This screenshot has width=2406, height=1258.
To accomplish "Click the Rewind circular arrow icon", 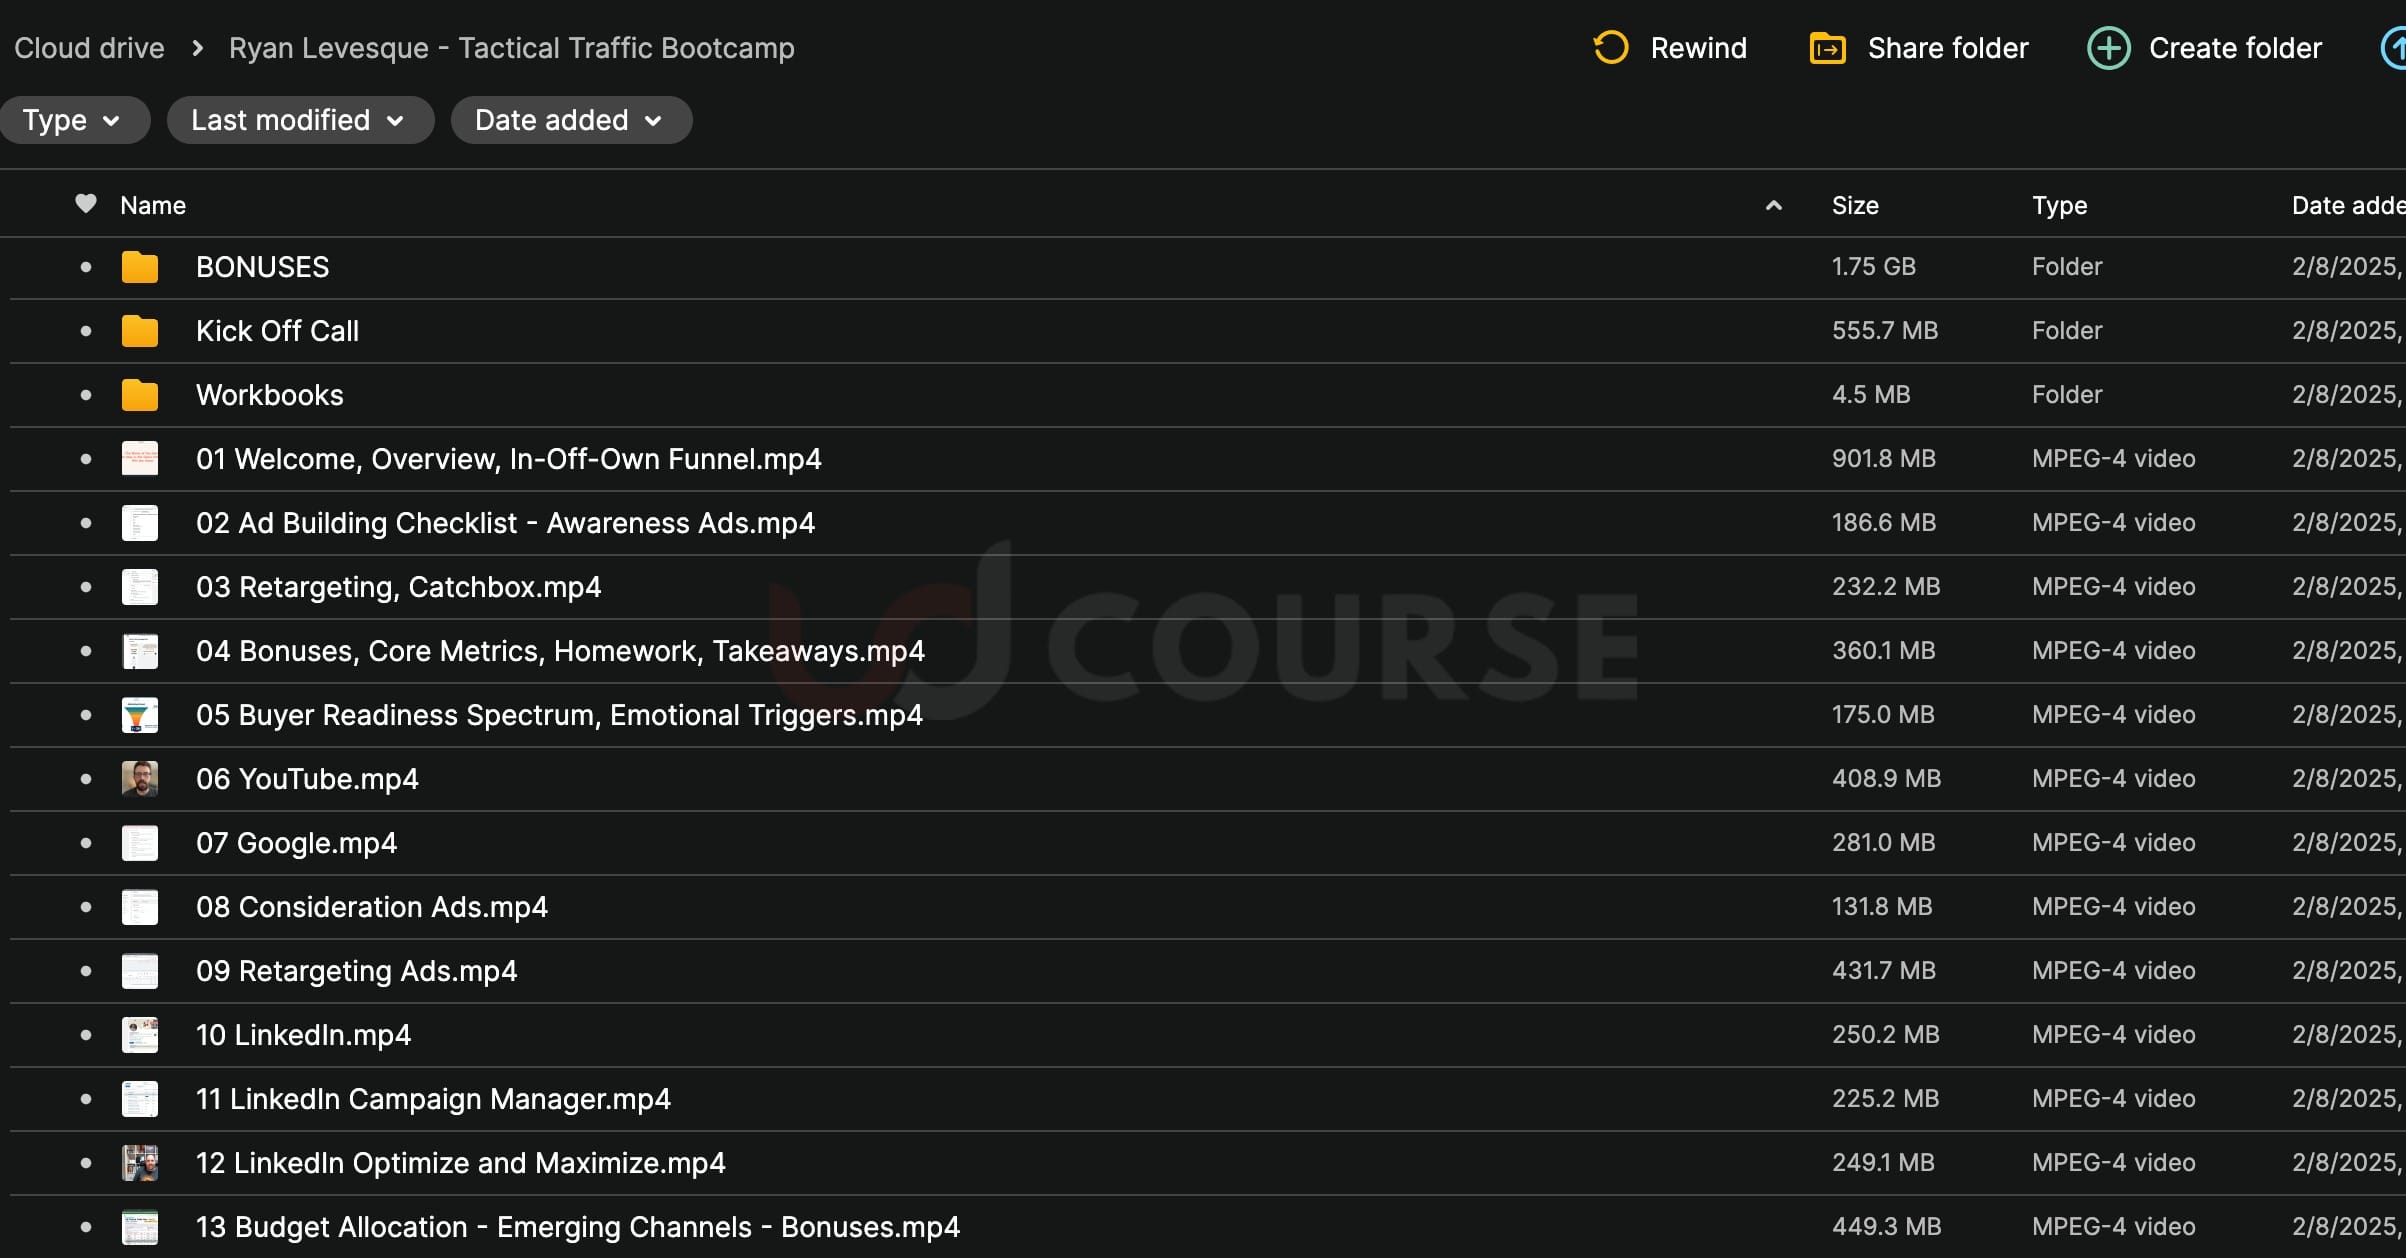I will point(1610,47).
